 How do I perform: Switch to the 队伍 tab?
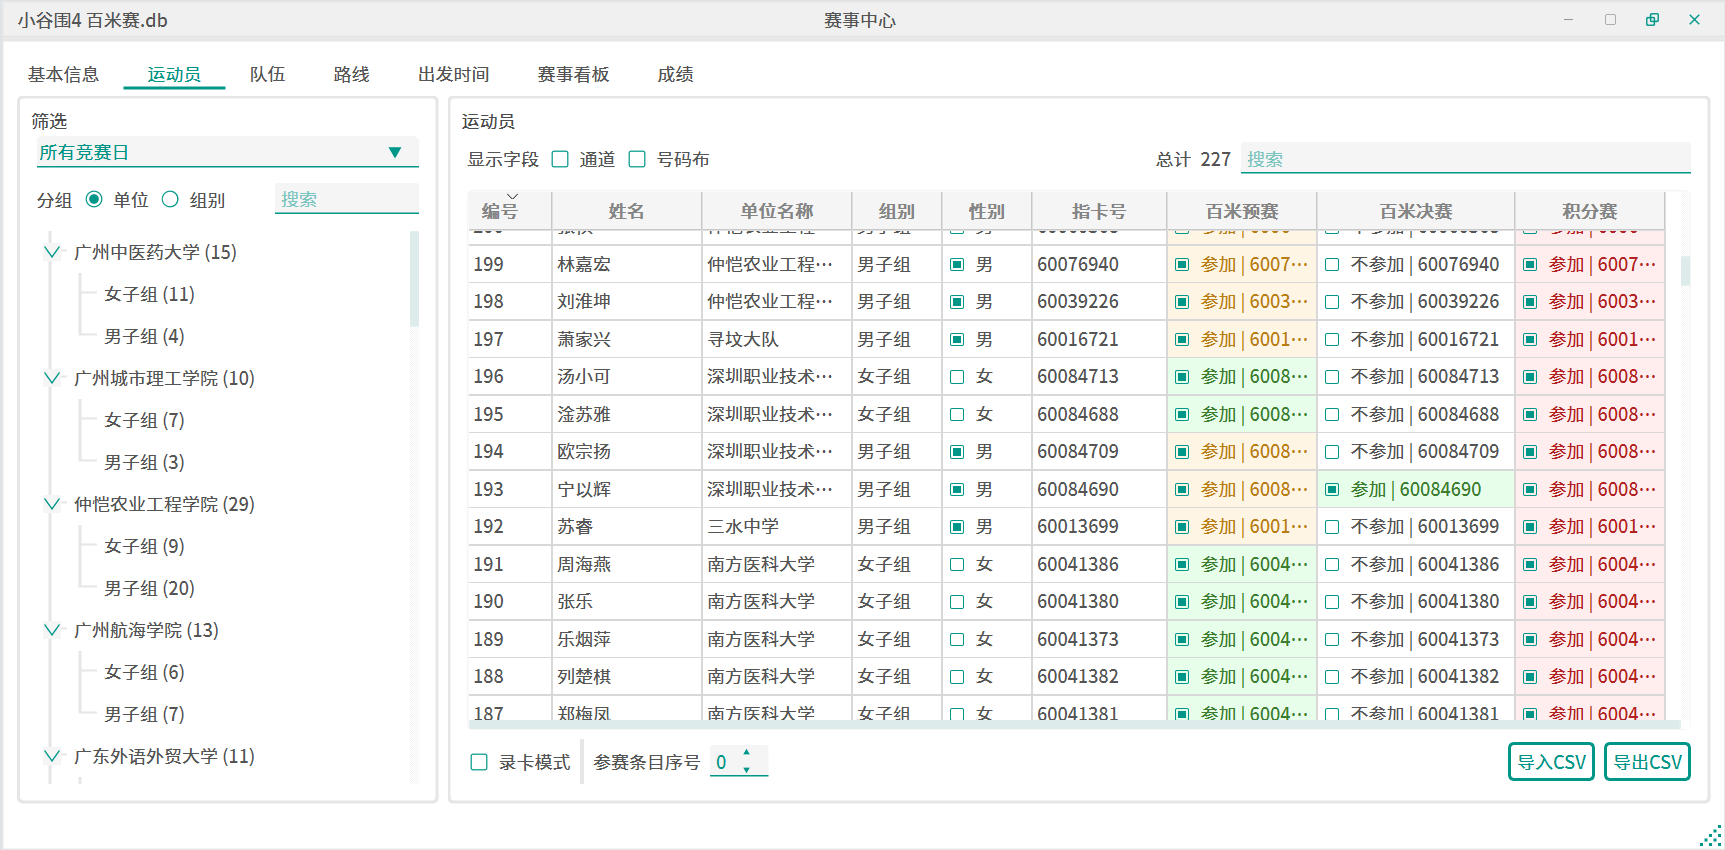click(x=267, y=75)
